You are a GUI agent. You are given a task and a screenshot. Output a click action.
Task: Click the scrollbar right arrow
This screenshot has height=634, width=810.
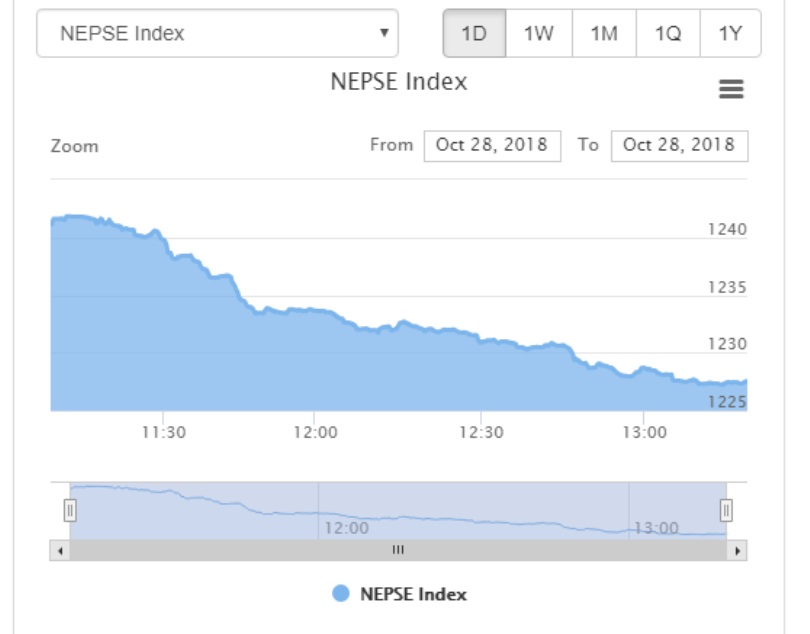[738, 550]
